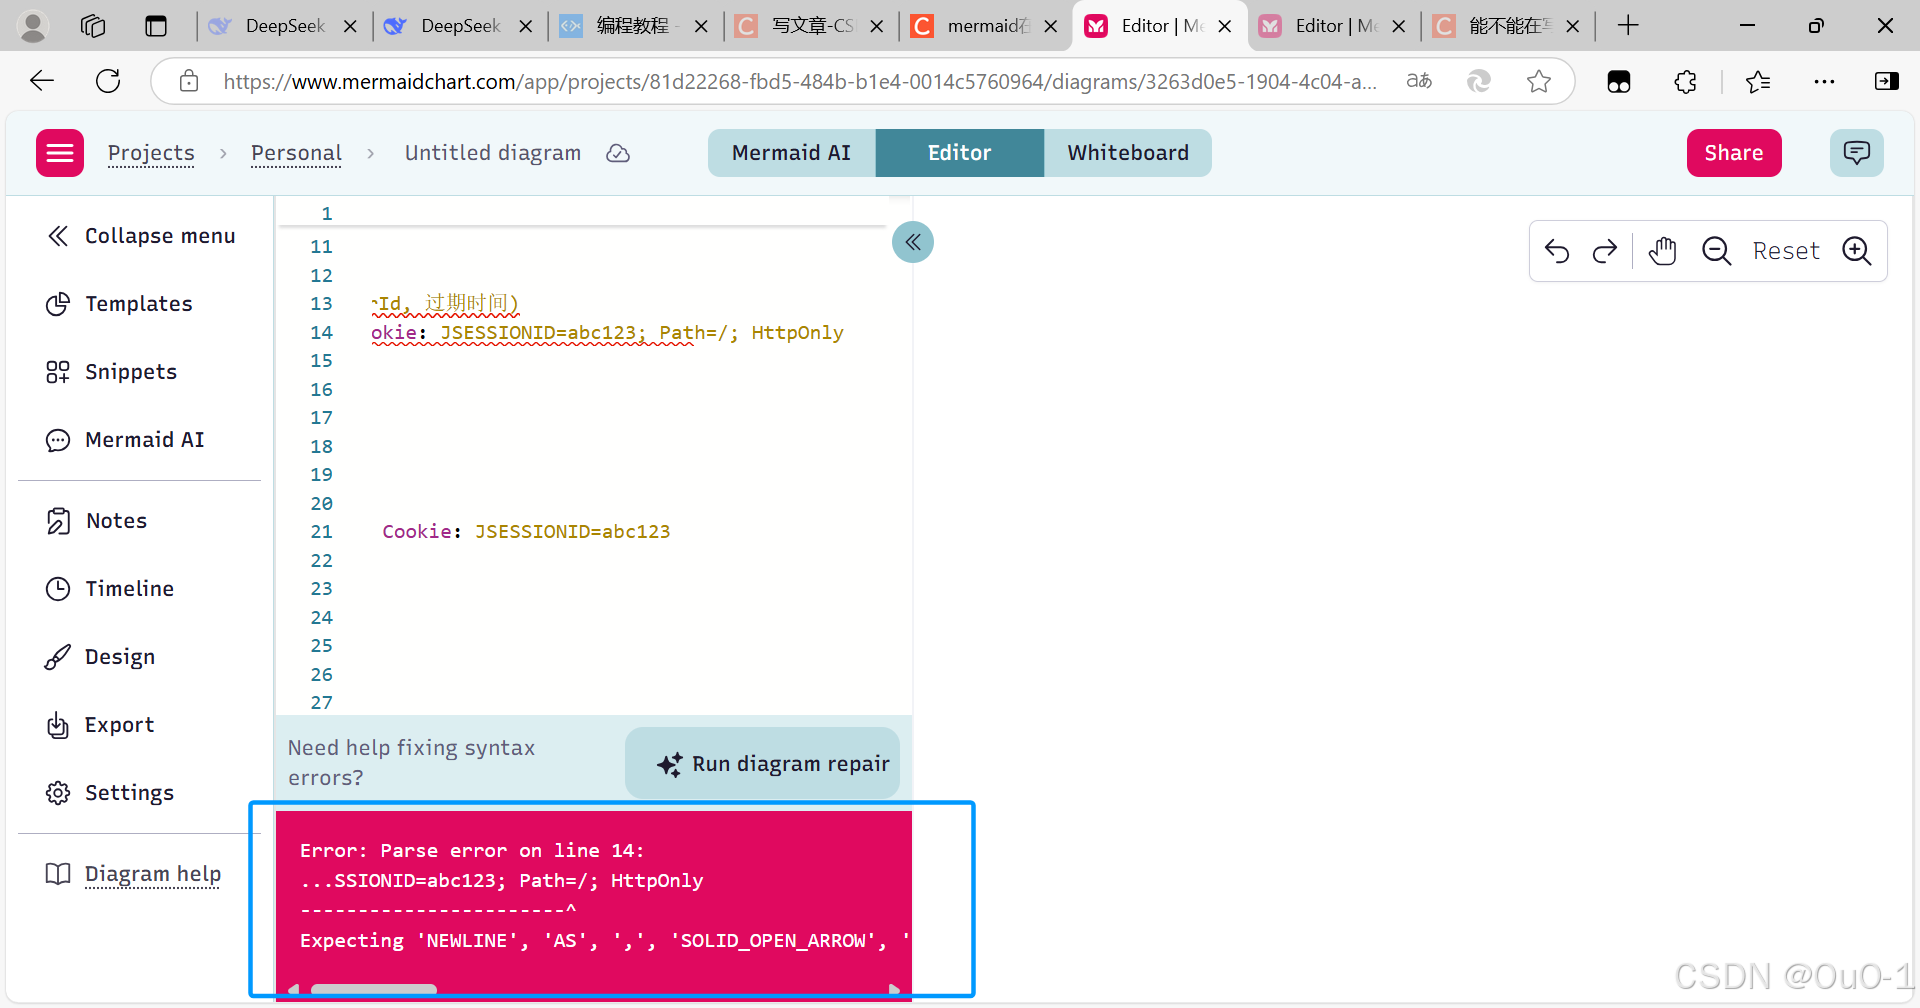Go back in the browser
The height and width of the screenshot is (1008, 1920).
coord(42,81)
